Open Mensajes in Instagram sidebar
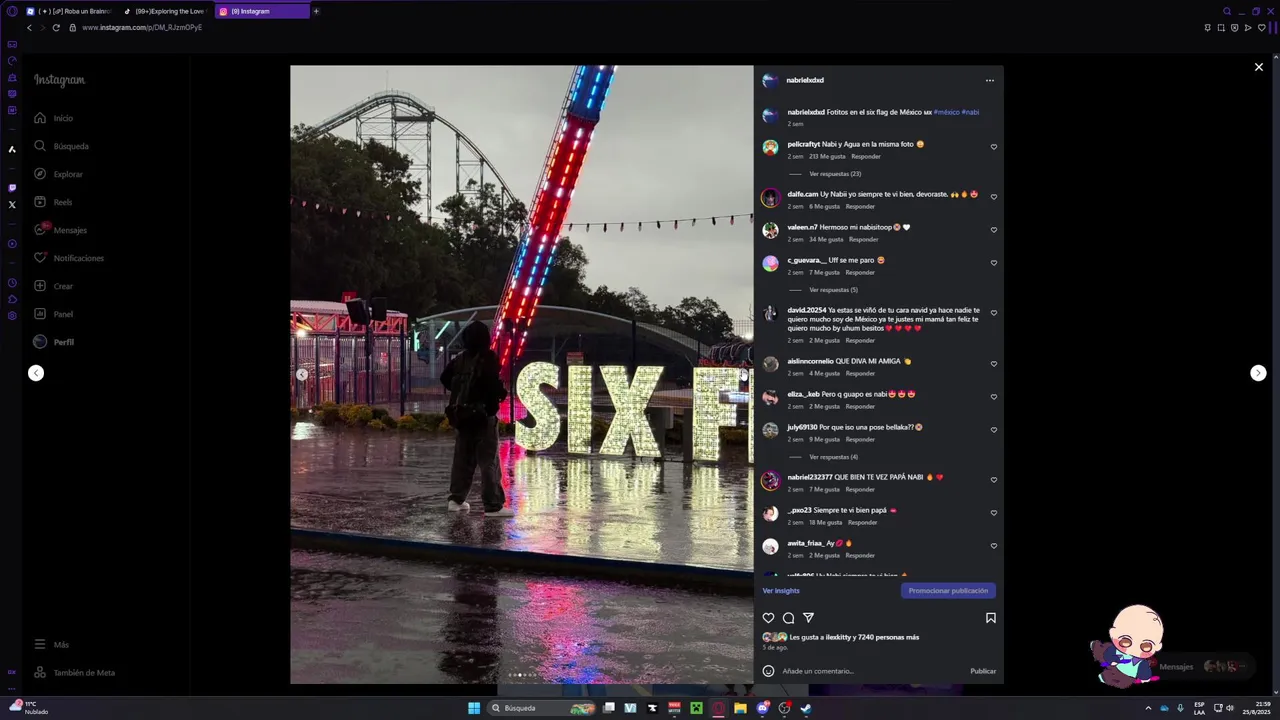Image resolution: width=1280 pixels, height=720 pixels. coord(60,230)
